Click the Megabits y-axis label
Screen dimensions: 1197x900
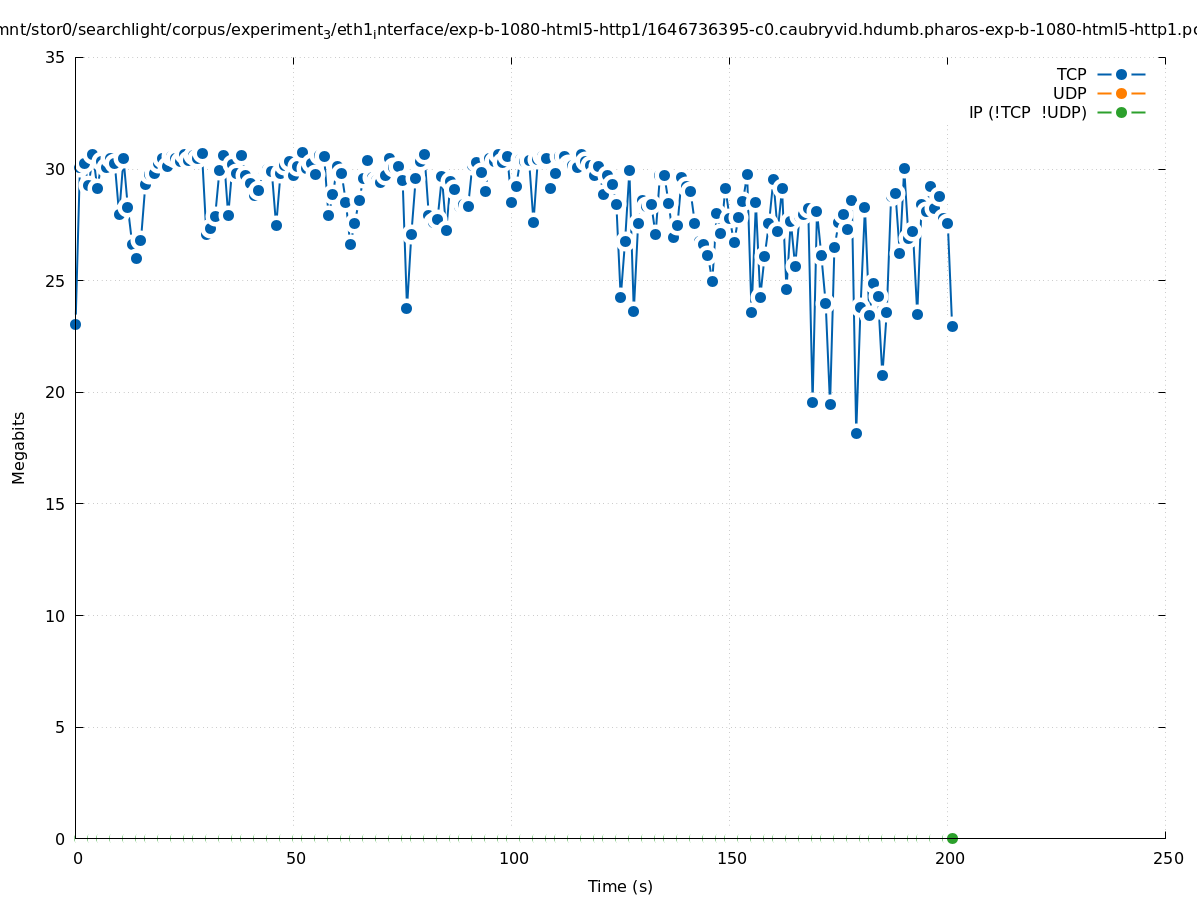point(19,447)
